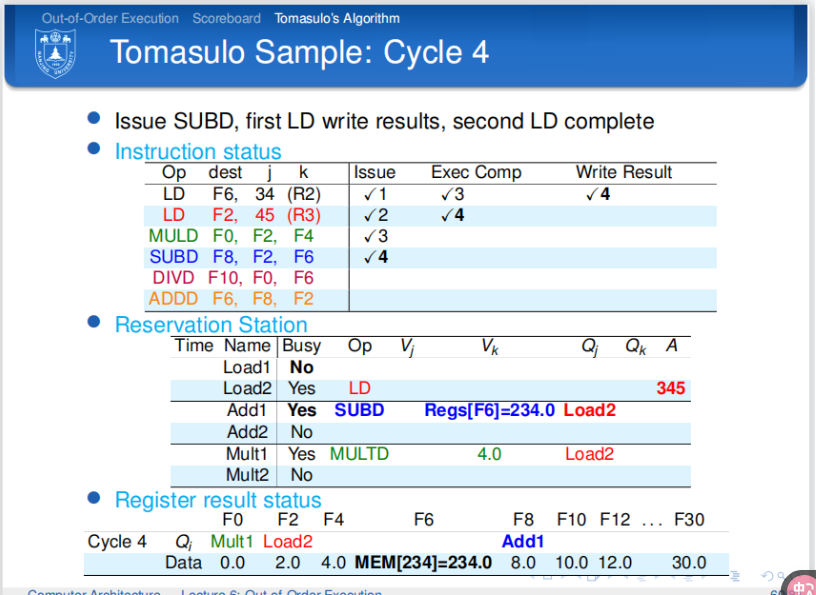Click the 'Register result status' heading
Screen dimensions: 816x595
coord(218,500)
